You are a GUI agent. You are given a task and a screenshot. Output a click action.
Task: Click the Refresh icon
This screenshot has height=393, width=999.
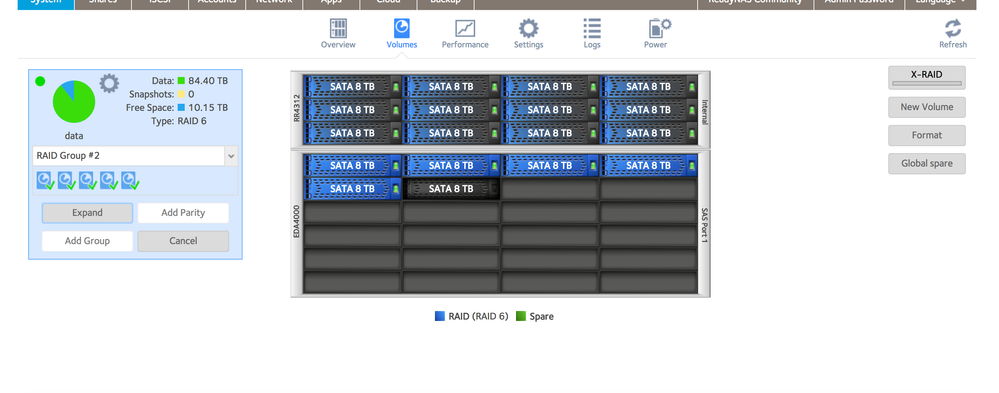[952, 29]
